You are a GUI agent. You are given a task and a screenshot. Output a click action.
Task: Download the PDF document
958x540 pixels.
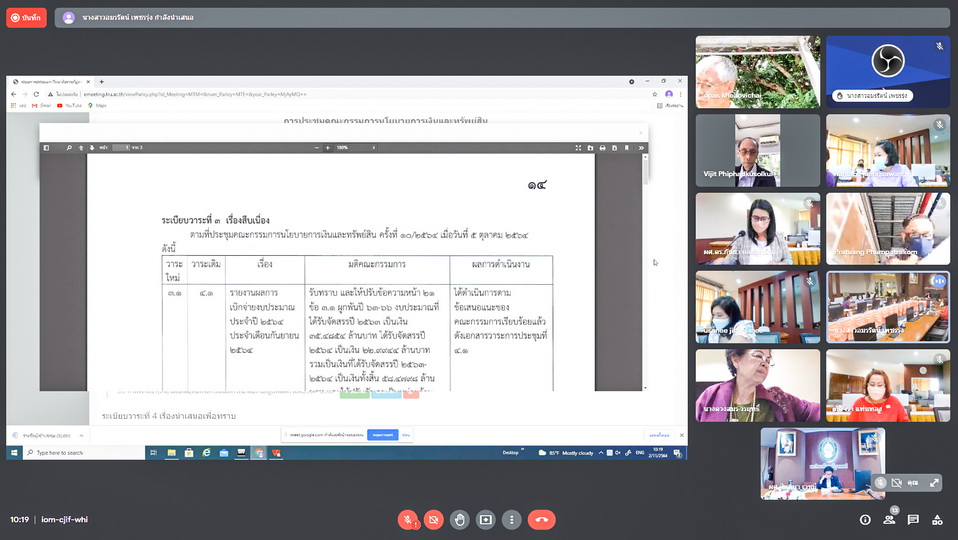tap(615, 148)
